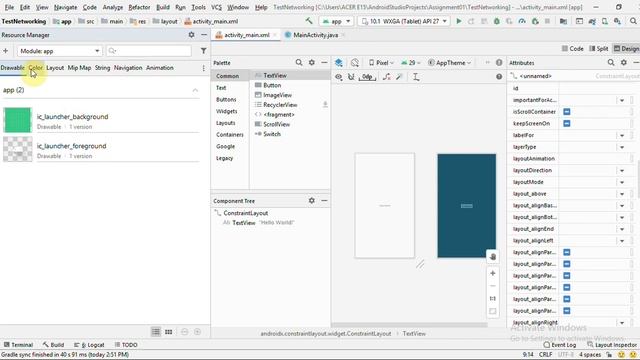Image resolution: width=640 pixels, height=360 pixels.
Task: Zoom in design canvas with plus
Action: 493,273
